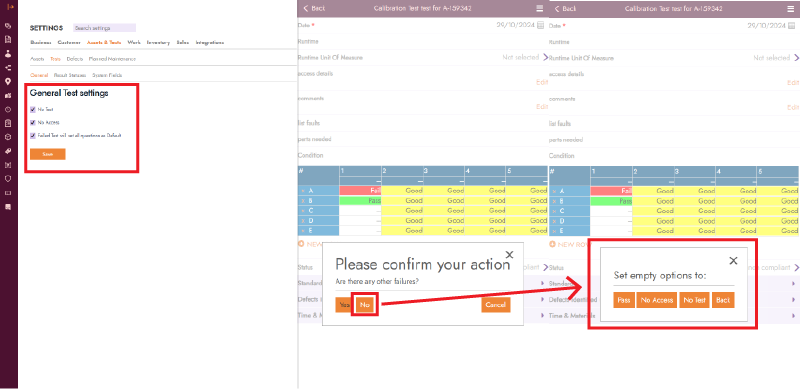Viewport: 800px width, 389px height.
Task: Expand the Standard section arrow, middle panel
Action: [542, 283]
